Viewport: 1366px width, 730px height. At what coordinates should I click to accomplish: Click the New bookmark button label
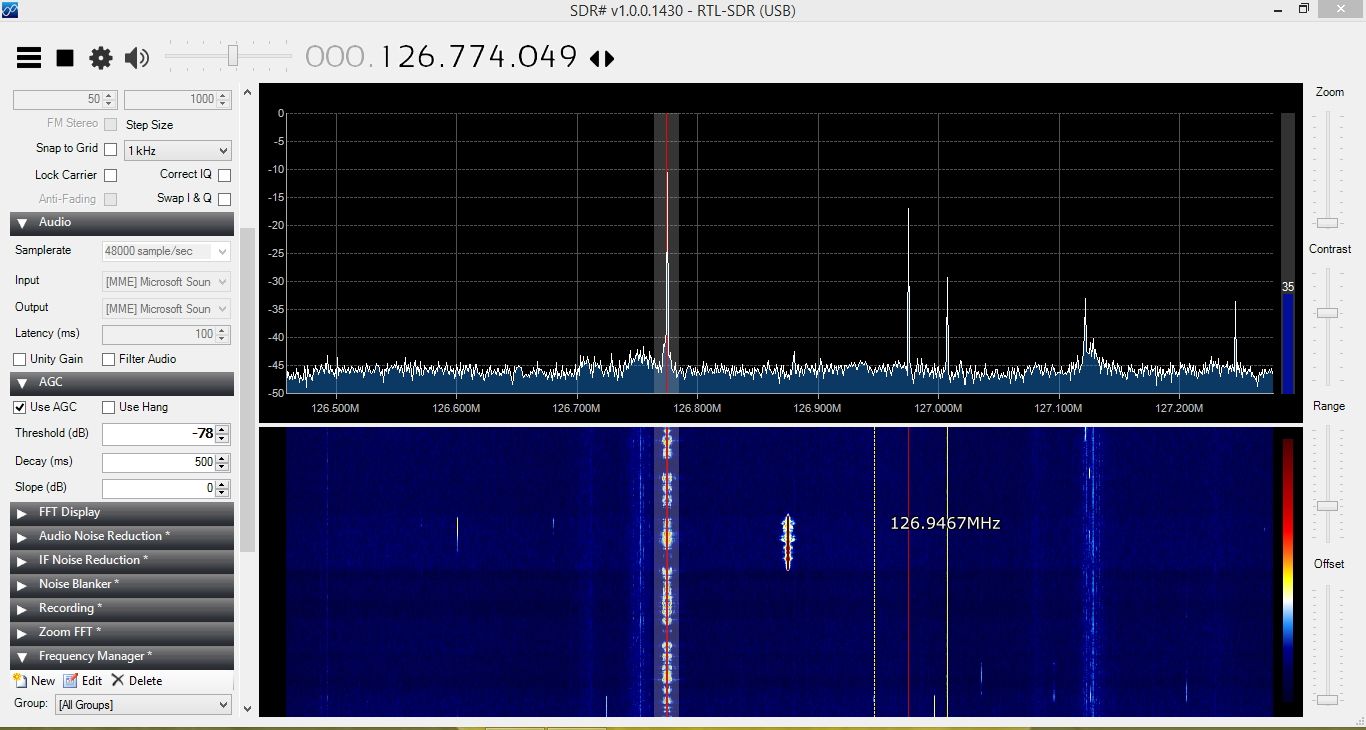[43, 681]
